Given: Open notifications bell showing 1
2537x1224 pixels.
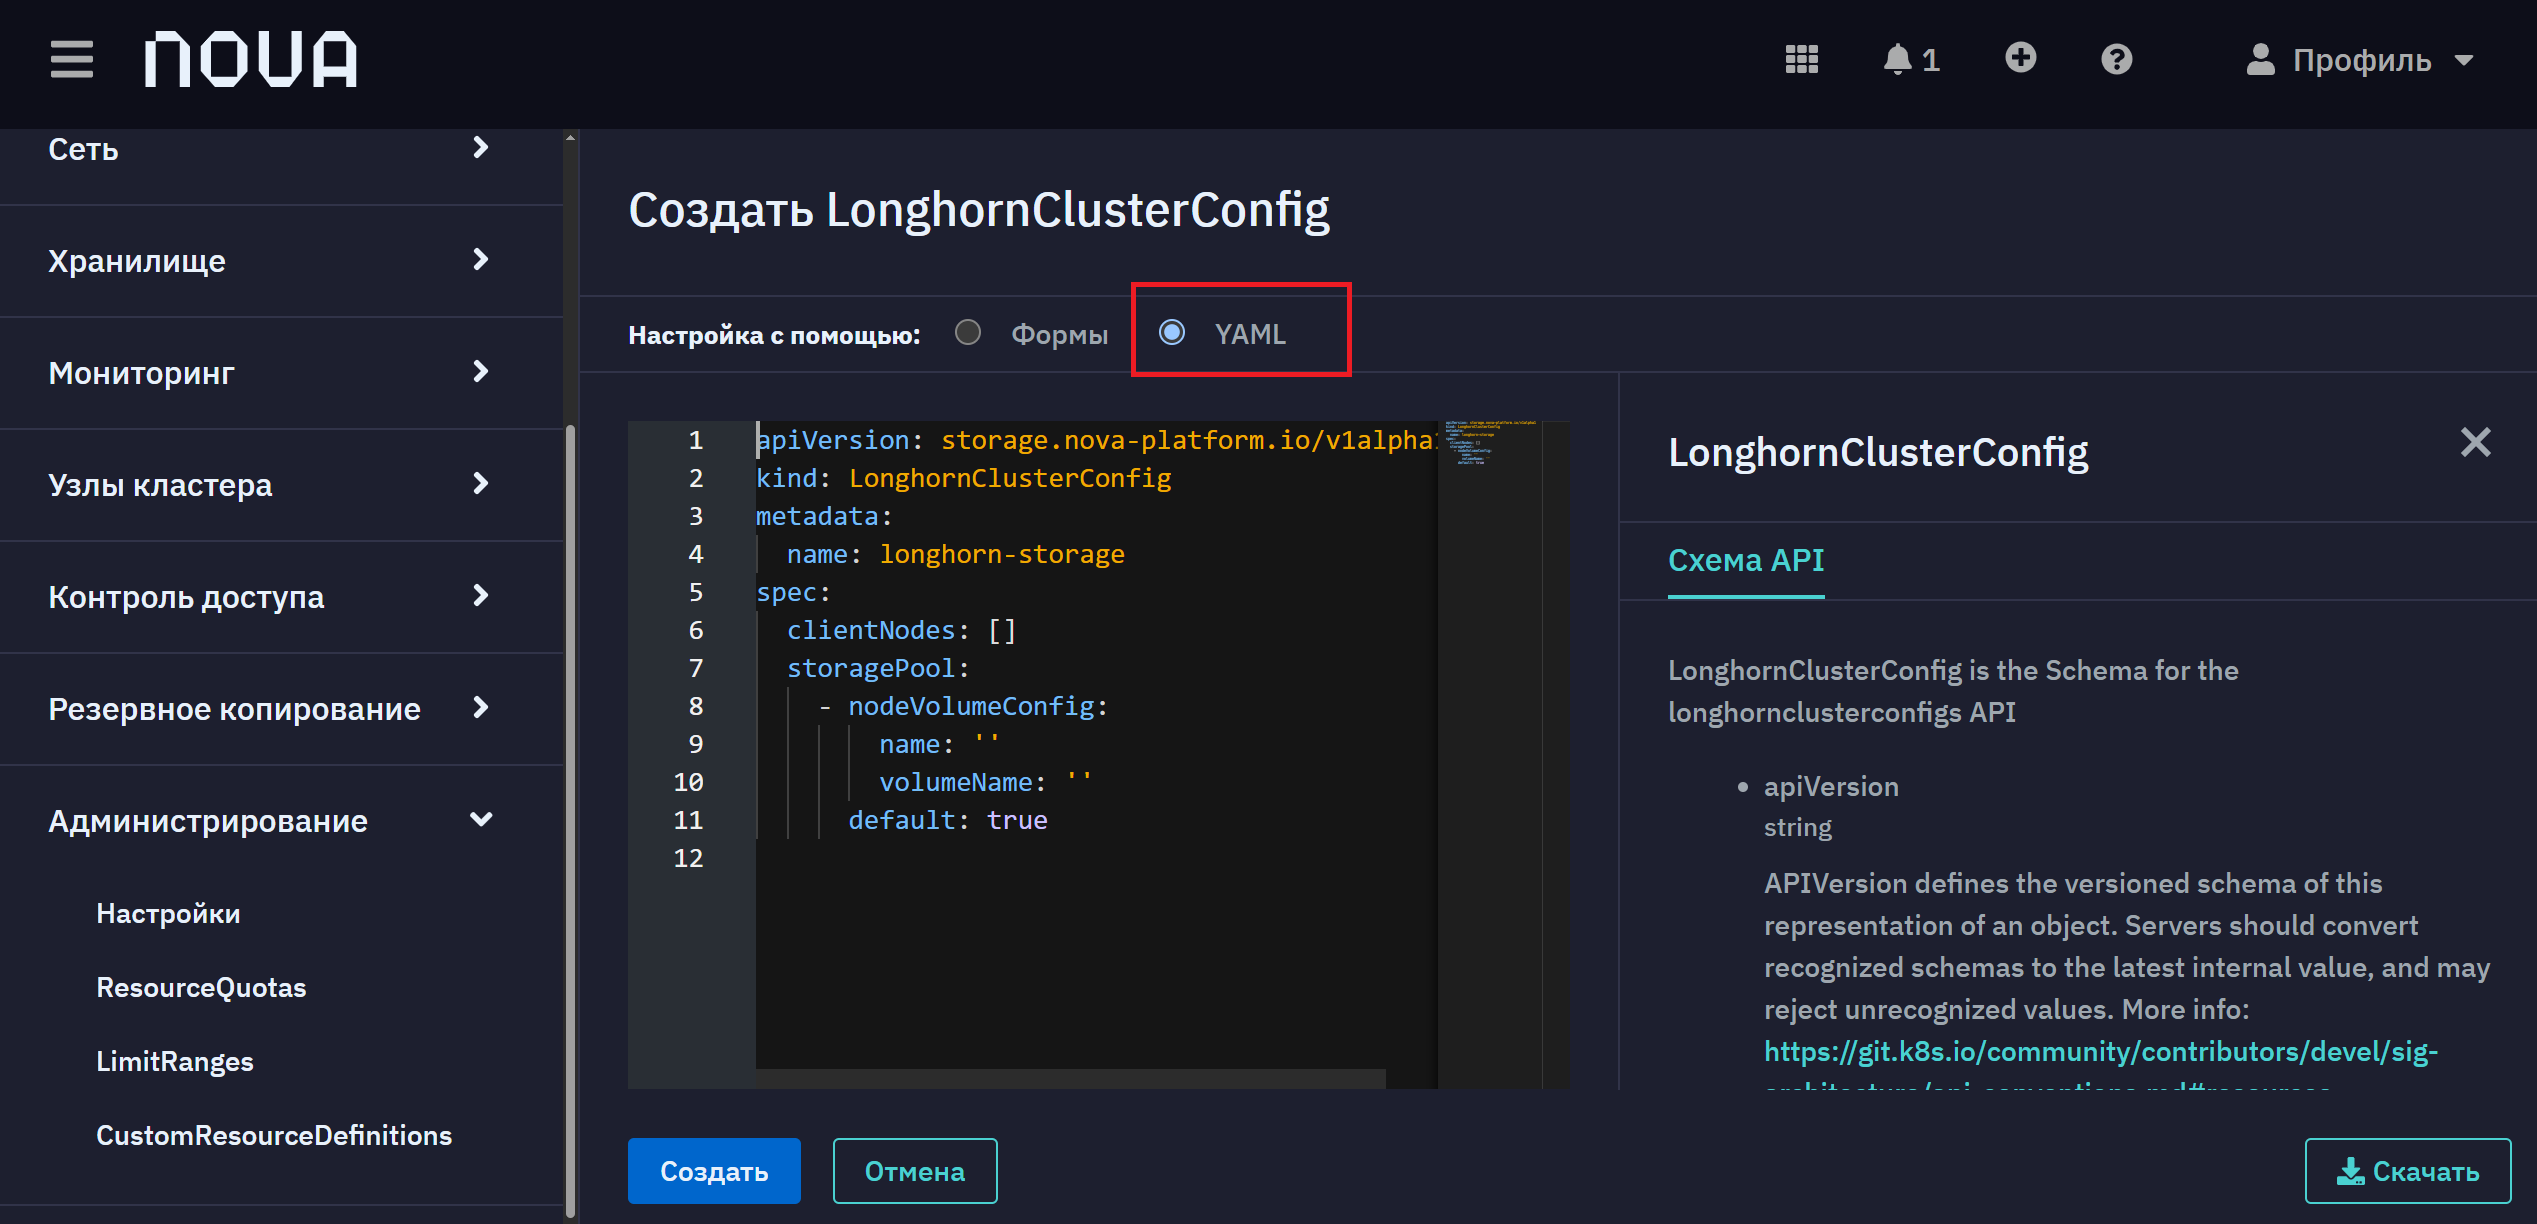Looking at the screenshot, I should pos(1911,59).
